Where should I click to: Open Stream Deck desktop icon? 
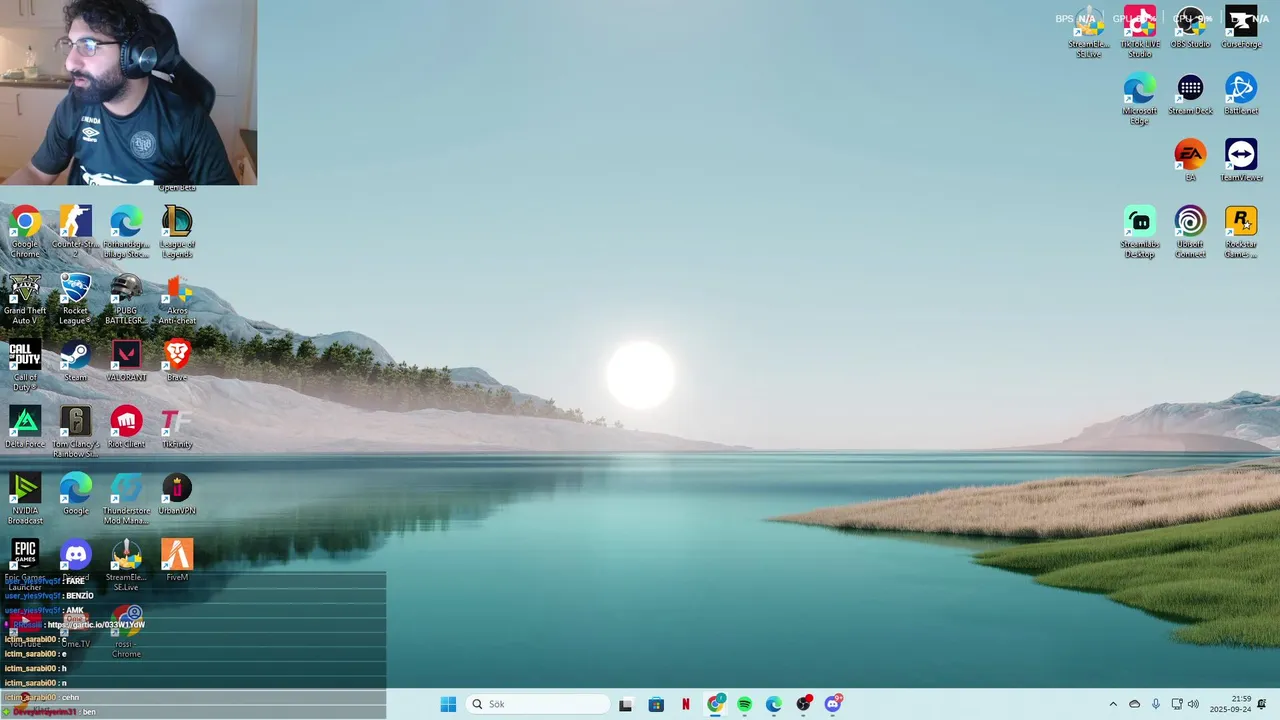point(1190,94)
